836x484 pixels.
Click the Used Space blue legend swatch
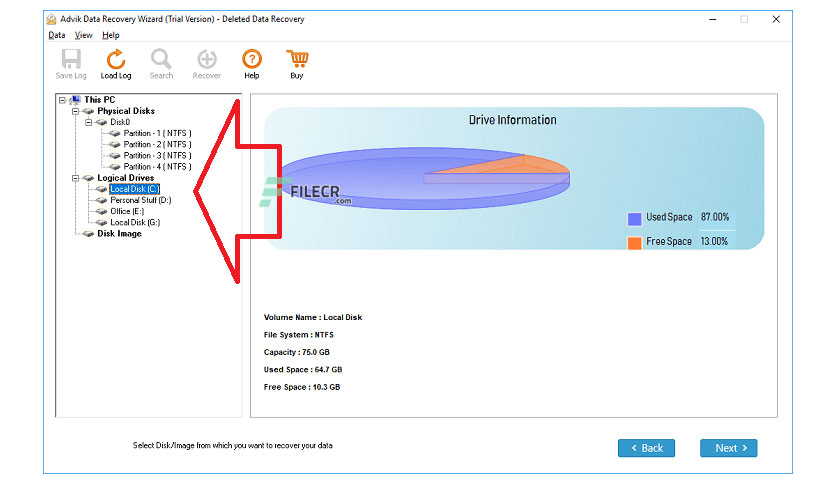pos(634,219)
